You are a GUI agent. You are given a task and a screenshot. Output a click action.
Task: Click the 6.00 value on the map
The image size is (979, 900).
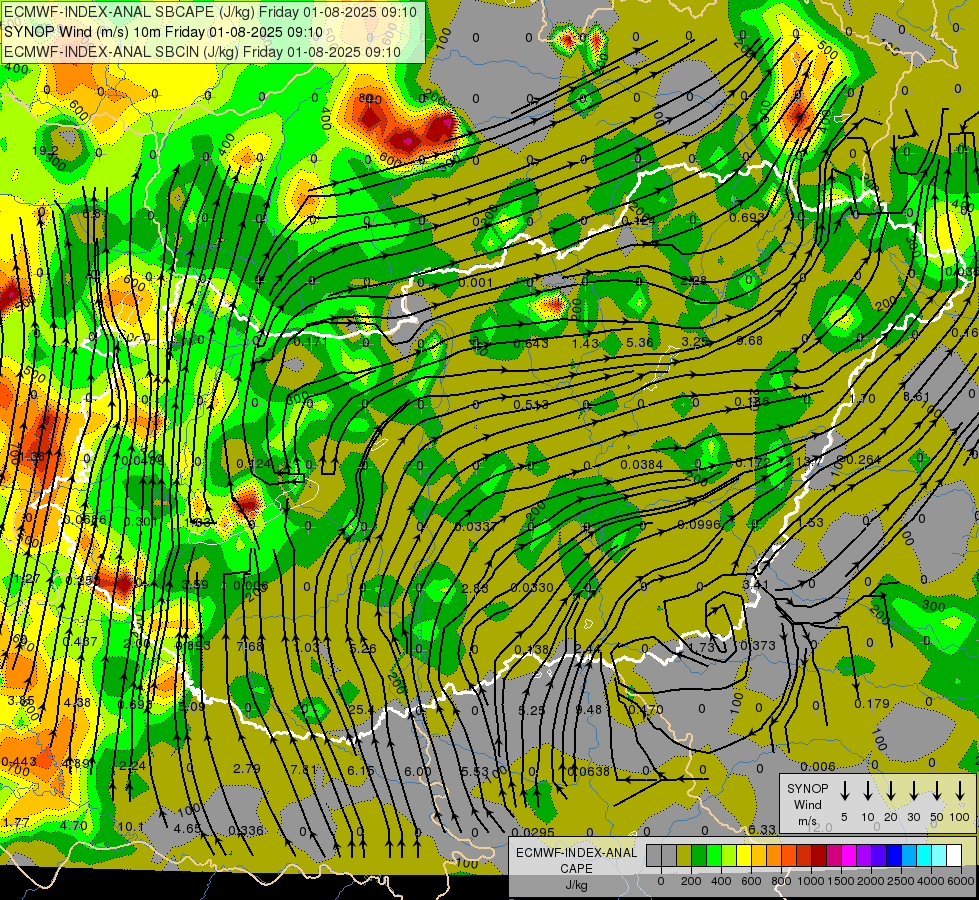click(x=417, y=771)
